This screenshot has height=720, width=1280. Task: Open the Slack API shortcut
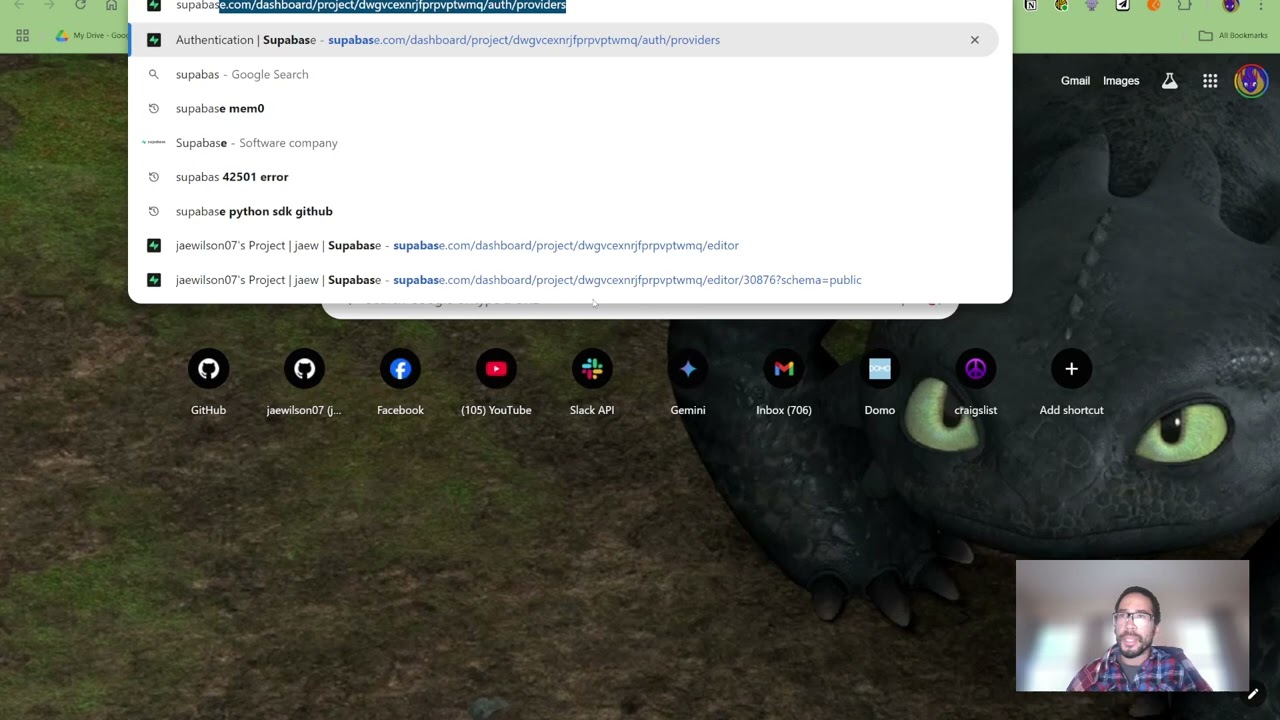(x=592, y=370)
